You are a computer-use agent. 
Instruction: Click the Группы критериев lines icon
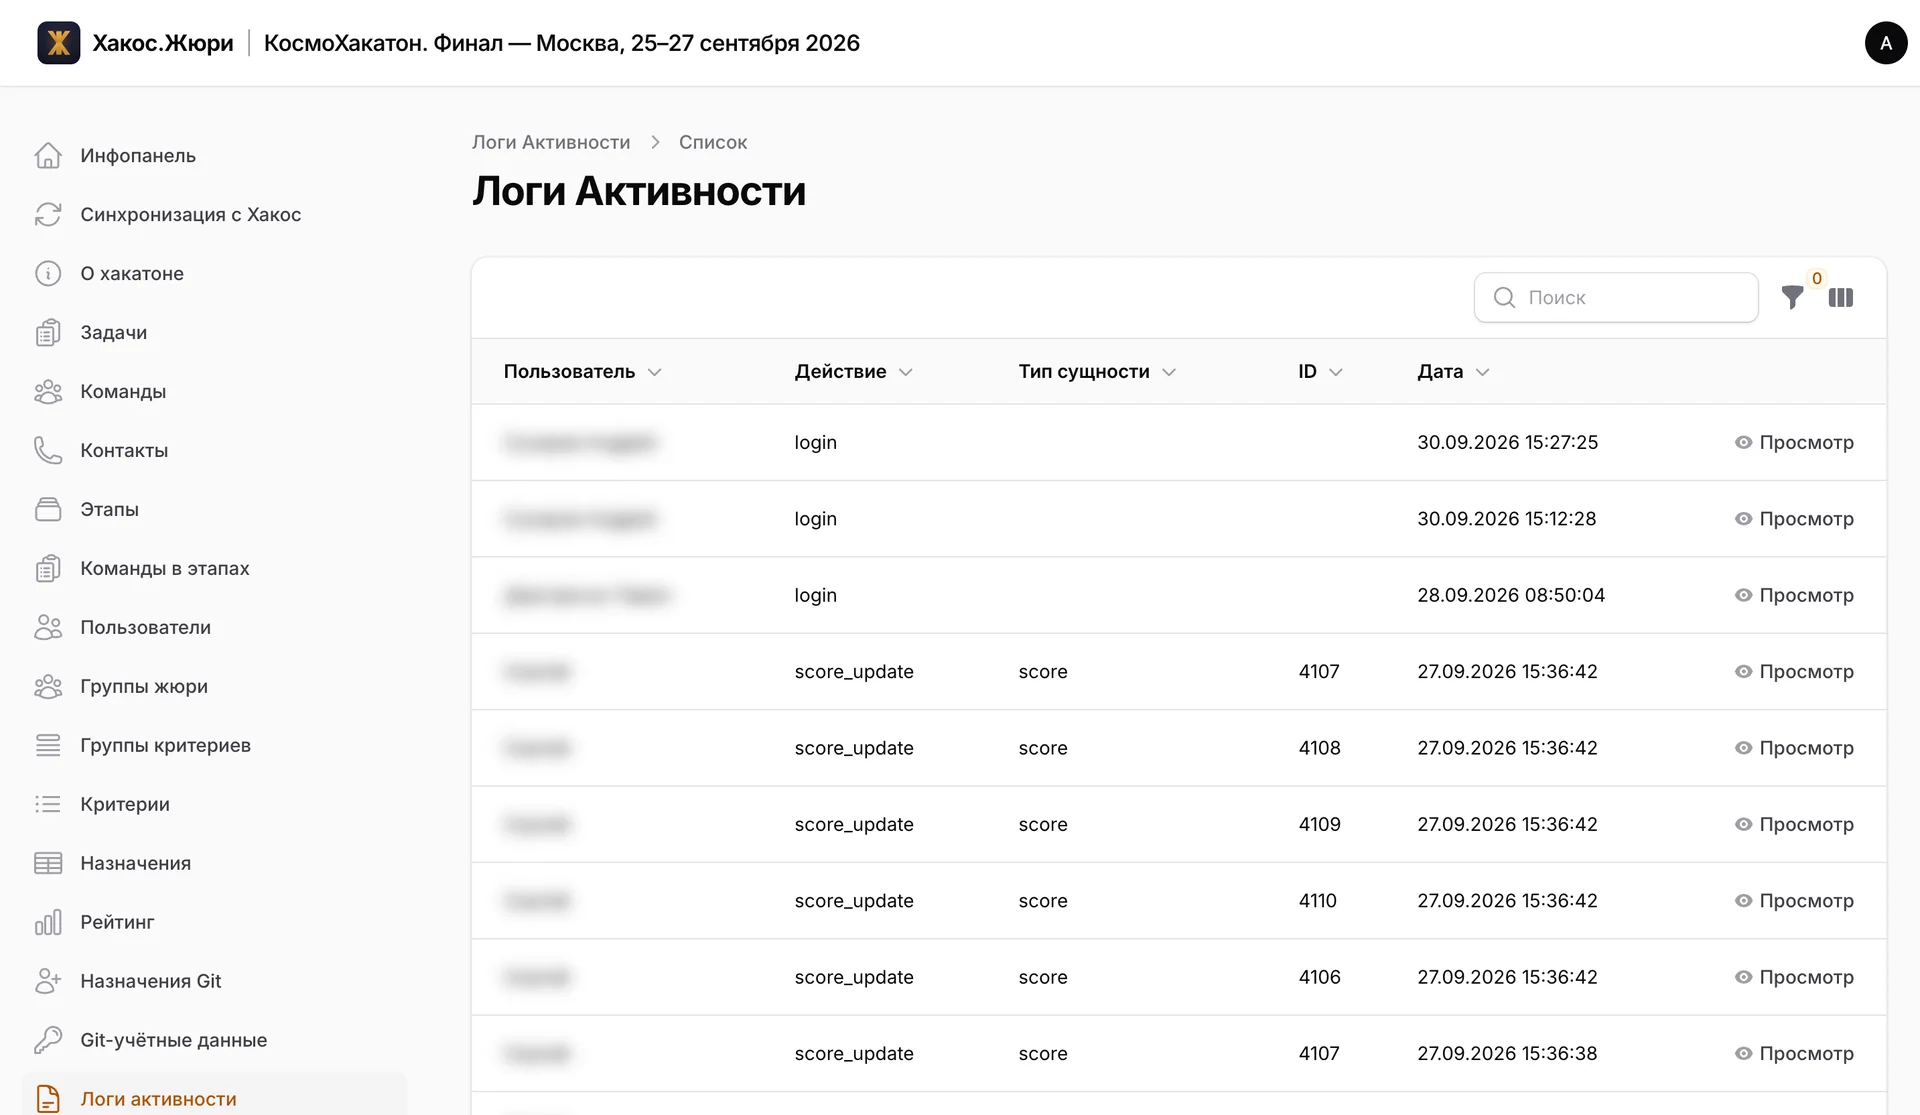[x=48, y=745]
